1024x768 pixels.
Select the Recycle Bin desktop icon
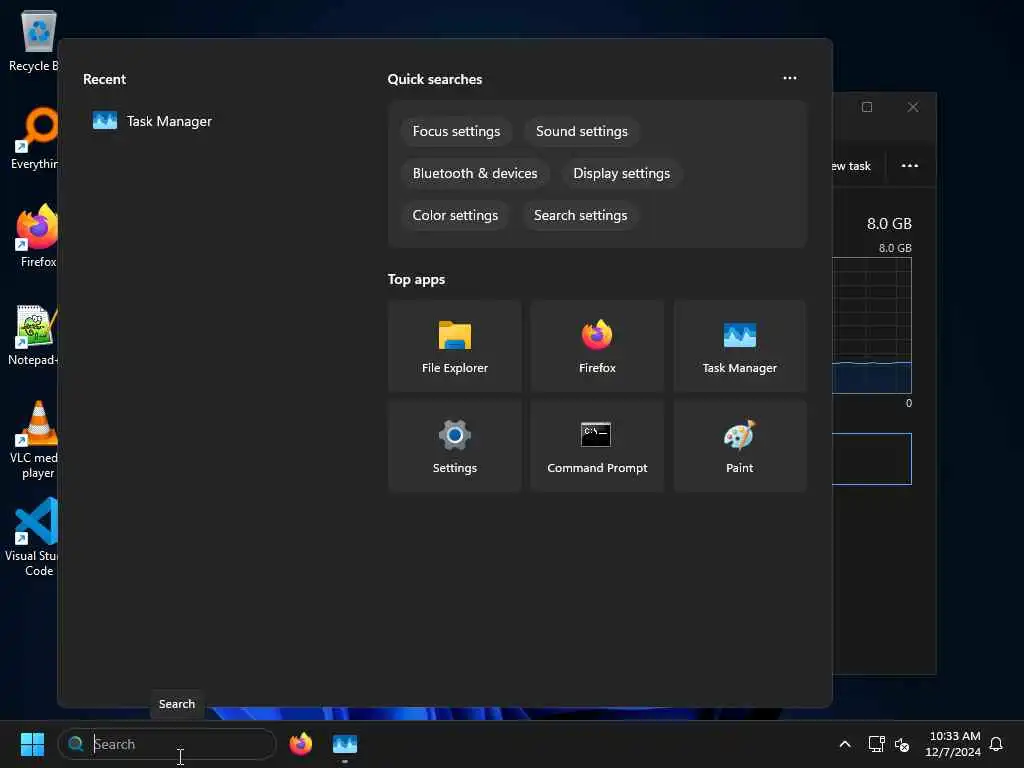tap(34, 42)
